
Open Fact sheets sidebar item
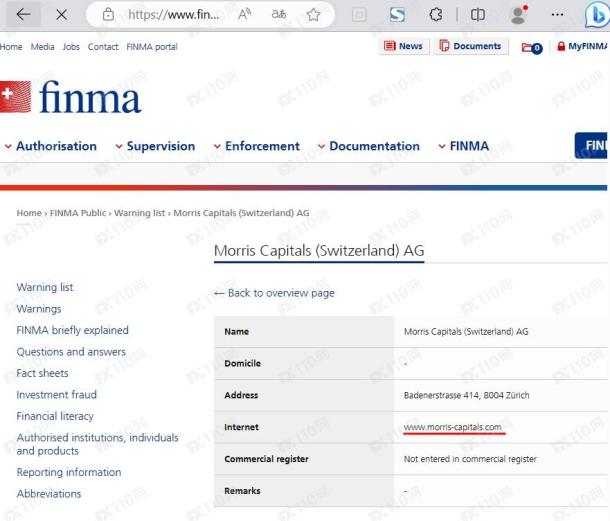(x=42, y=373)
